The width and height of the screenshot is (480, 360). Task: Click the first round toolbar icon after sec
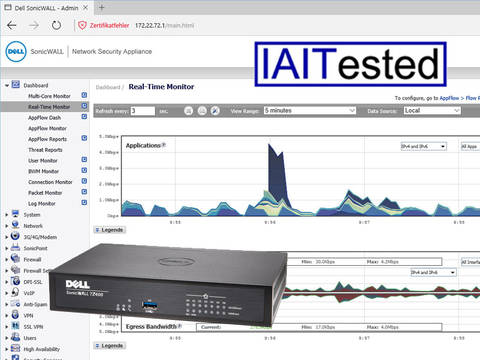(189, 111)
